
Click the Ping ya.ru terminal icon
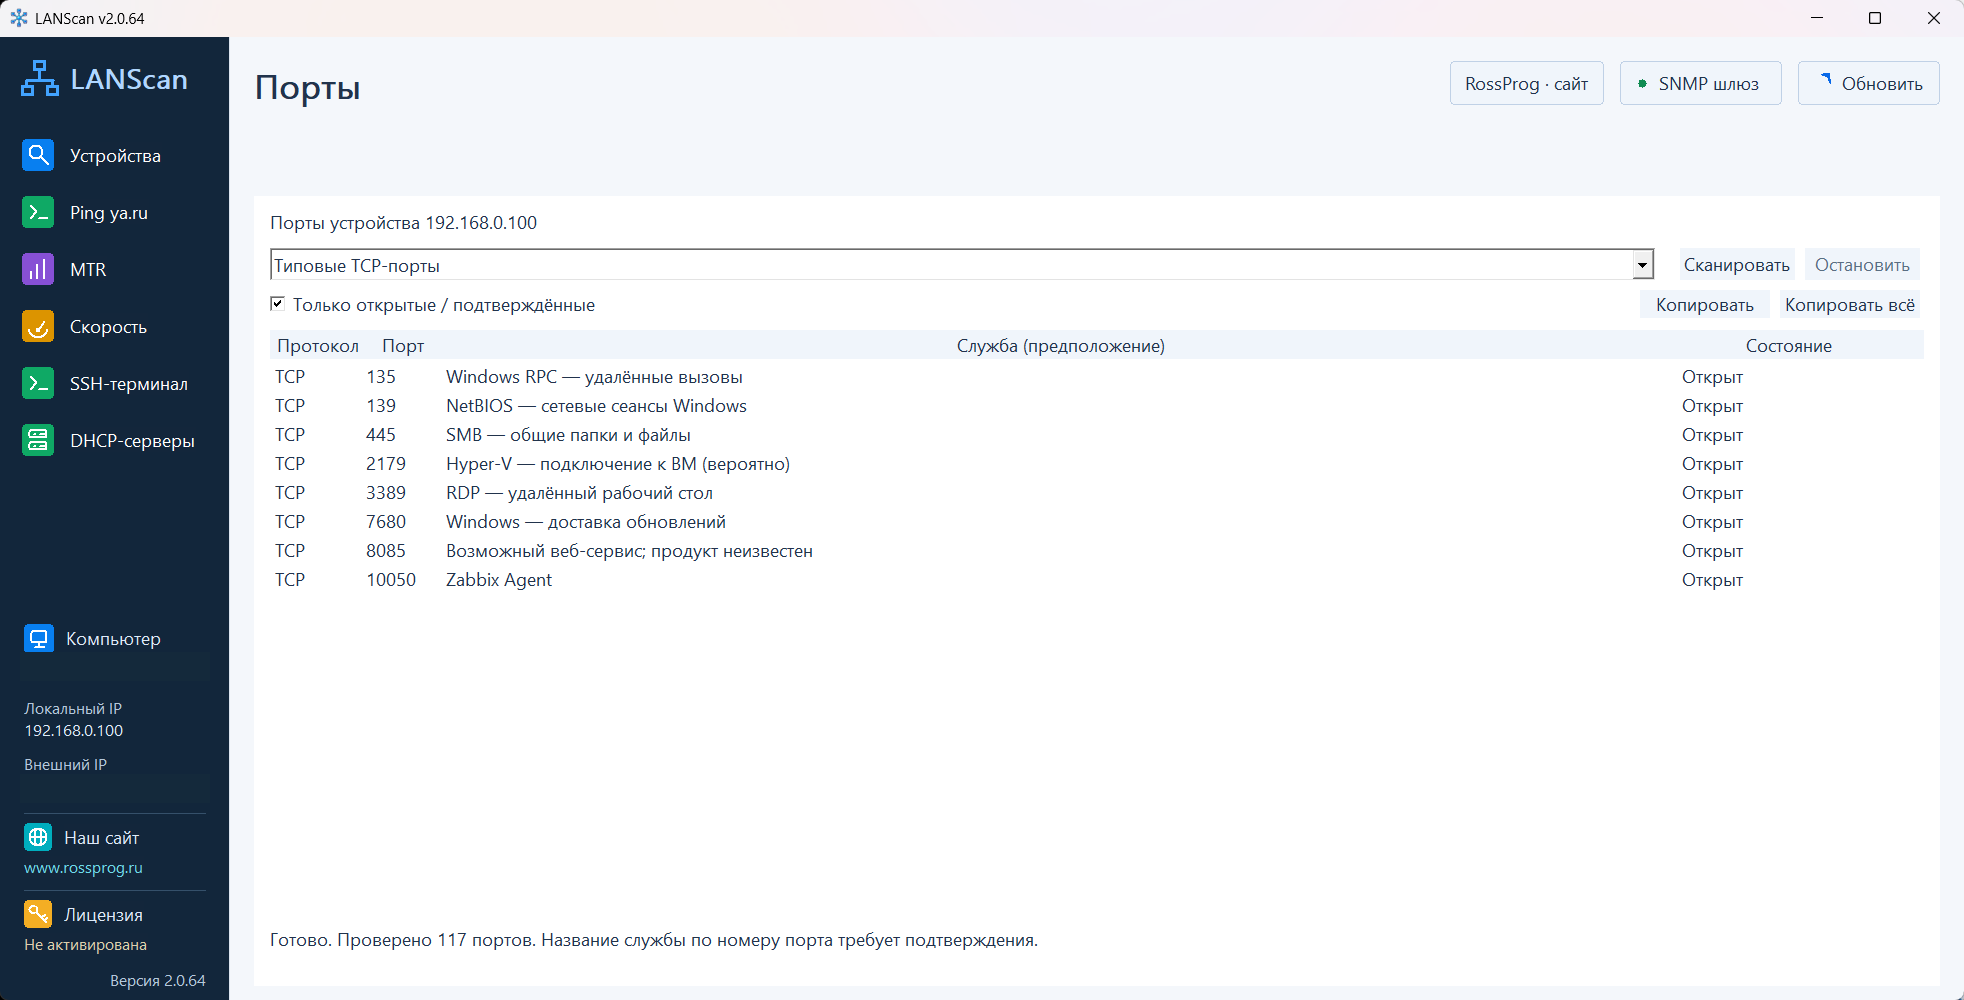tap(38, 212)
